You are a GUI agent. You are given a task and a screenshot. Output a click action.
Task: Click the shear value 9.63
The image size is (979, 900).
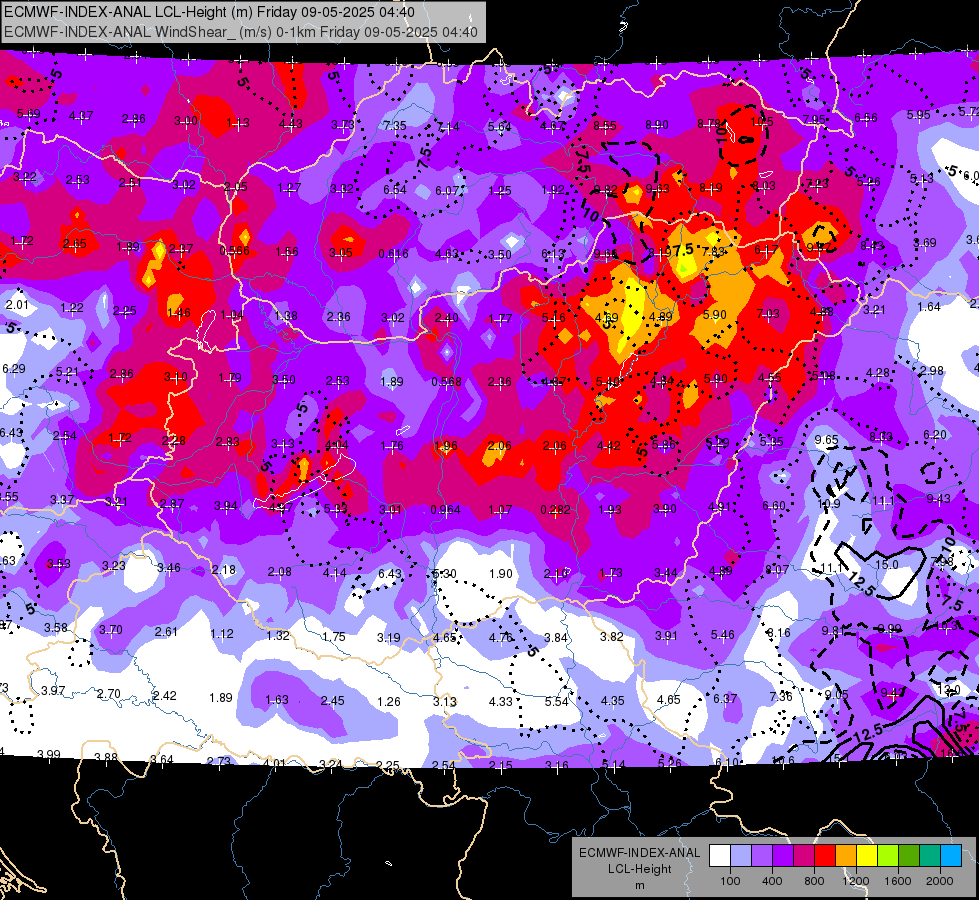(x=657, y=189)
